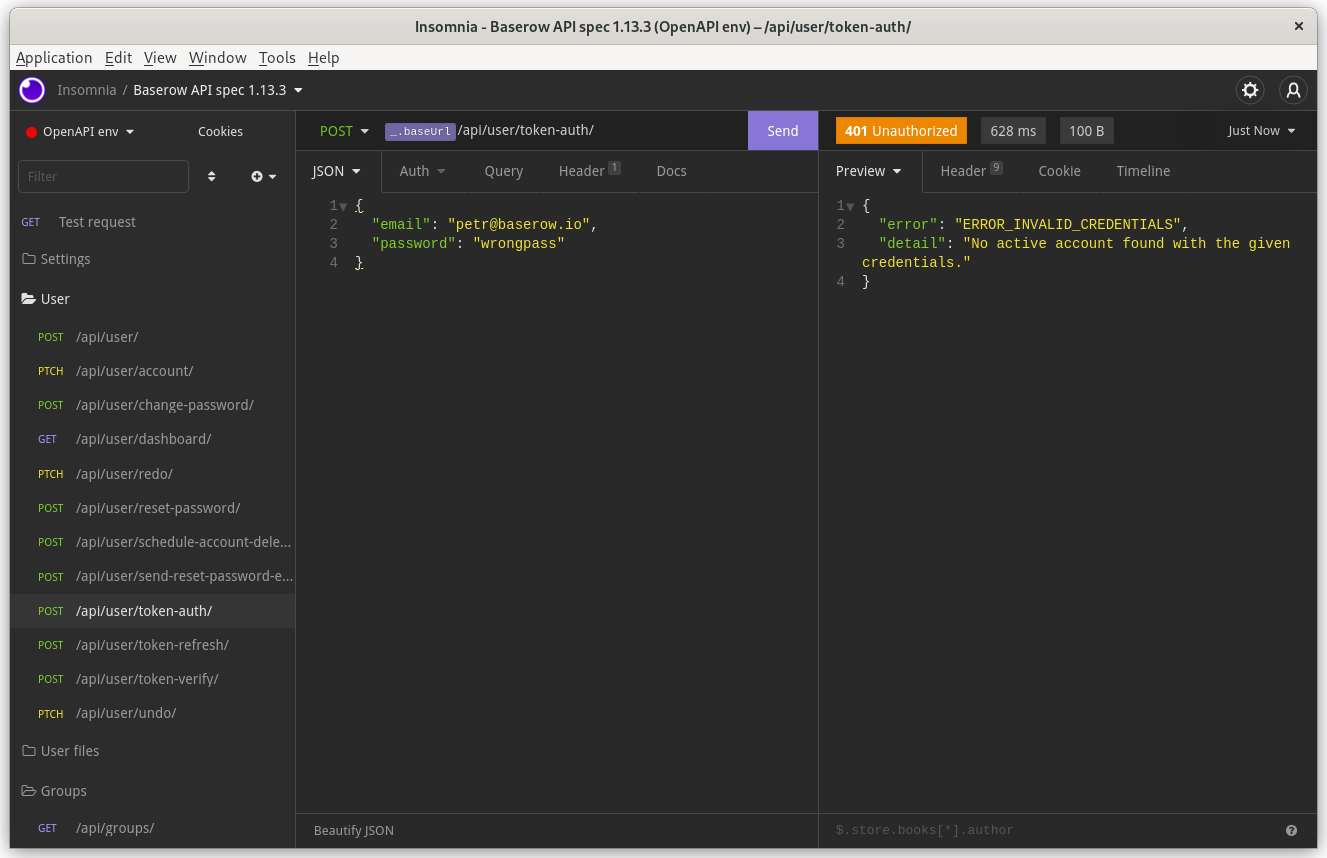Open the User files folder
Screen dimensions: 1327x858
(x=69, y=751)
